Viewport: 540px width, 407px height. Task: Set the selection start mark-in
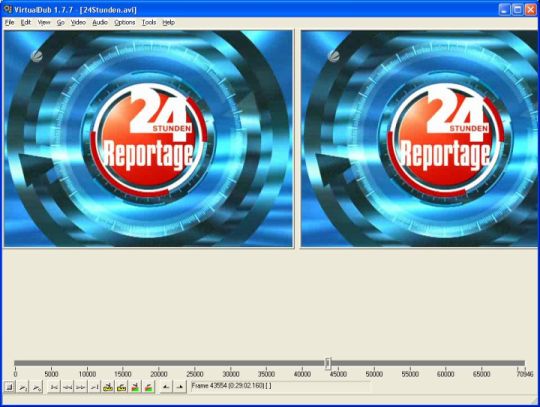tap(166, 387)
